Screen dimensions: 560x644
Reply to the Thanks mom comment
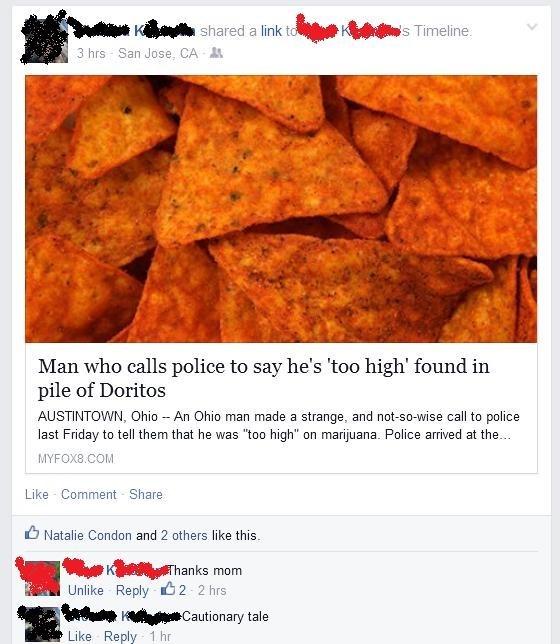coord(132,590)
